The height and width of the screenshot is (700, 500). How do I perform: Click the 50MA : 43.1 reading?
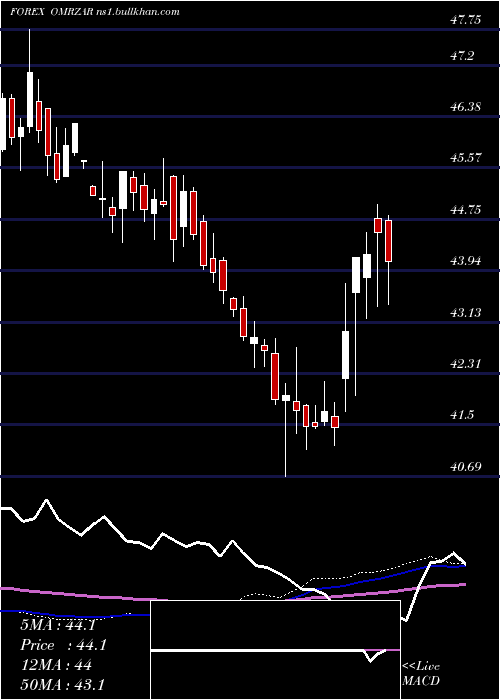point(62,684)
